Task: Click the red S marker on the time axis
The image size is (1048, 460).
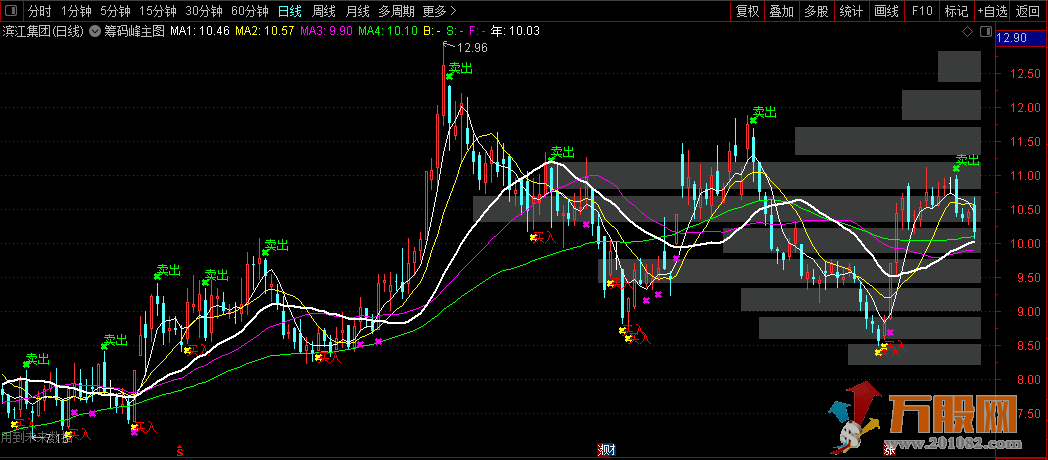Action: pyautogui.click(x=179, y=451)
